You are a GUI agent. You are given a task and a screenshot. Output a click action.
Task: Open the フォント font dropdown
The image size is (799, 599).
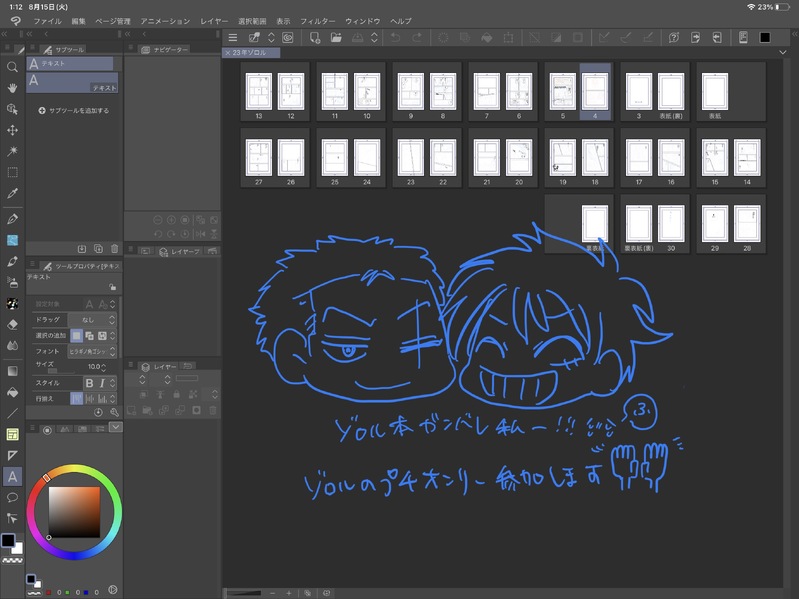pos(92,351)
